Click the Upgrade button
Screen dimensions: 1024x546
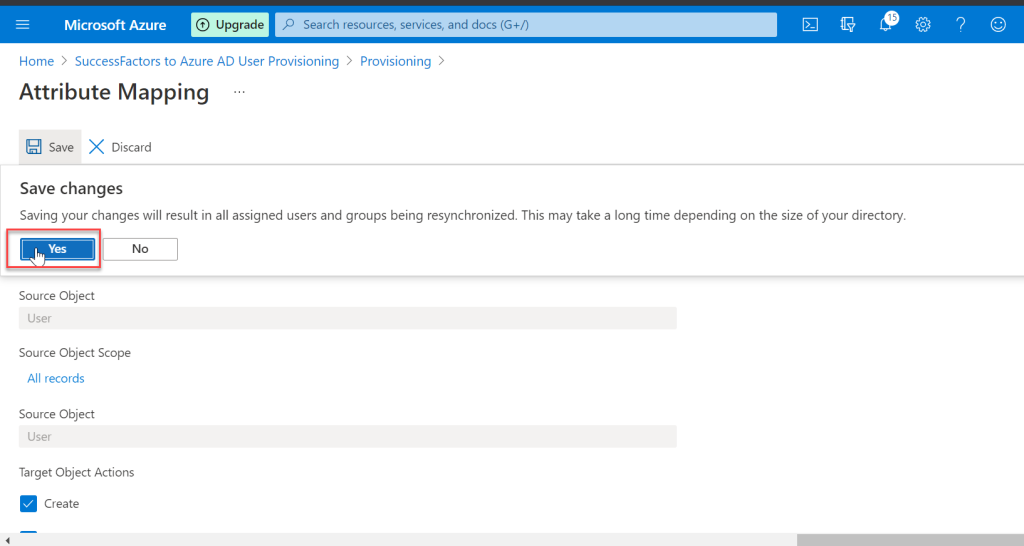230,25
